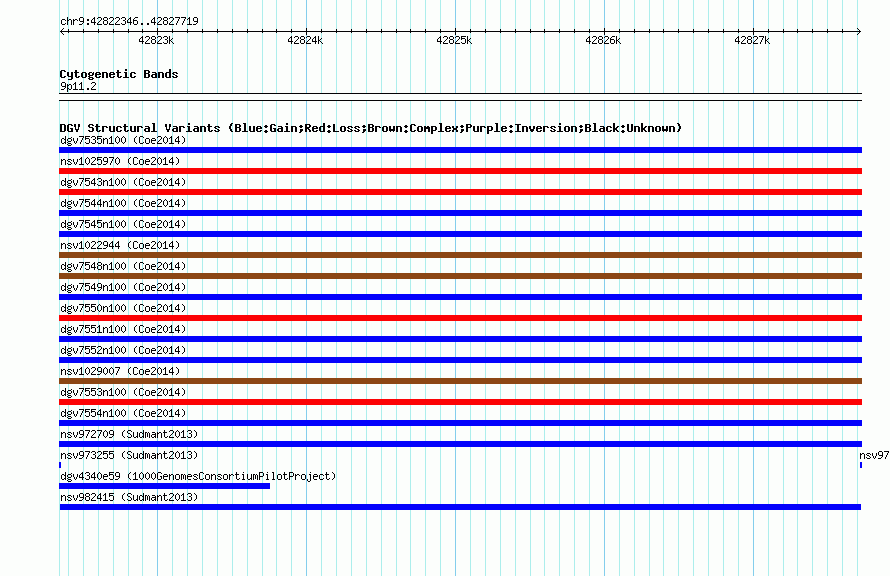Image resolution: width=890 pixels, height=576 pixels.
Task: Open the nsv982415 (Sudmant2013) label
Action: click(x=129, y=497)
